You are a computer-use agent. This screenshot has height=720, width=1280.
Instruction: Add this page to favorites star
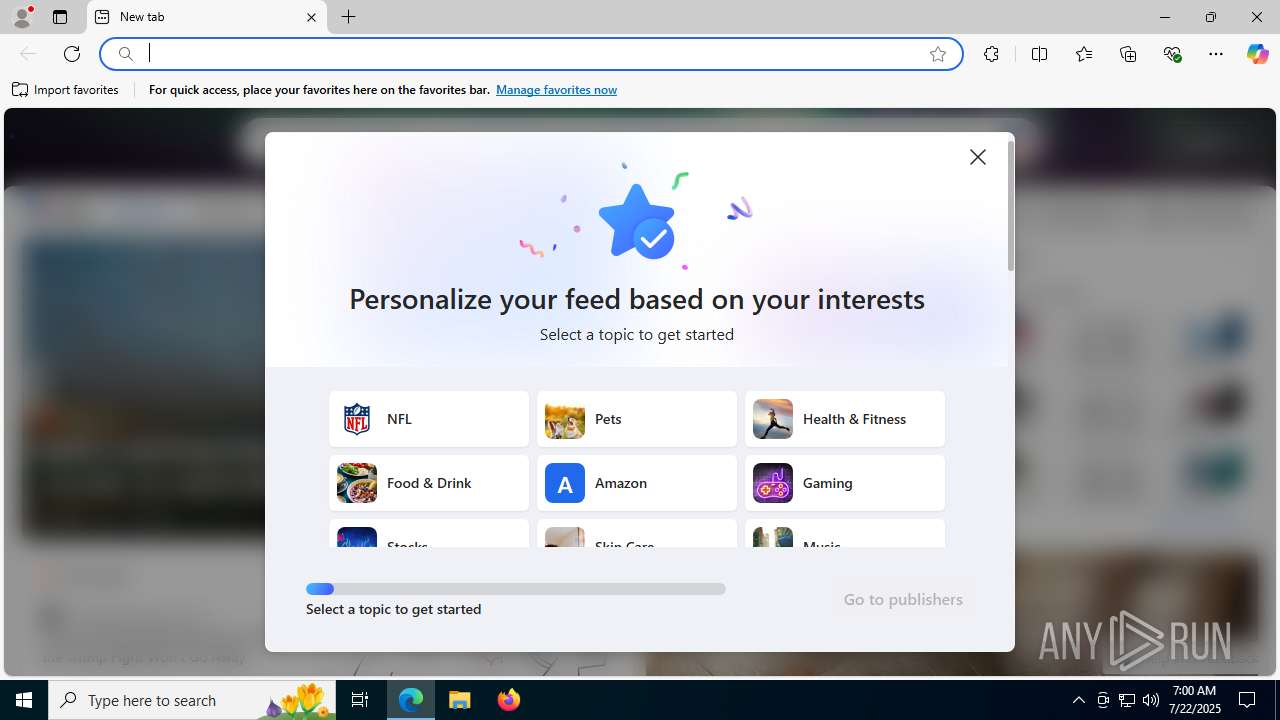click(938, 54)
